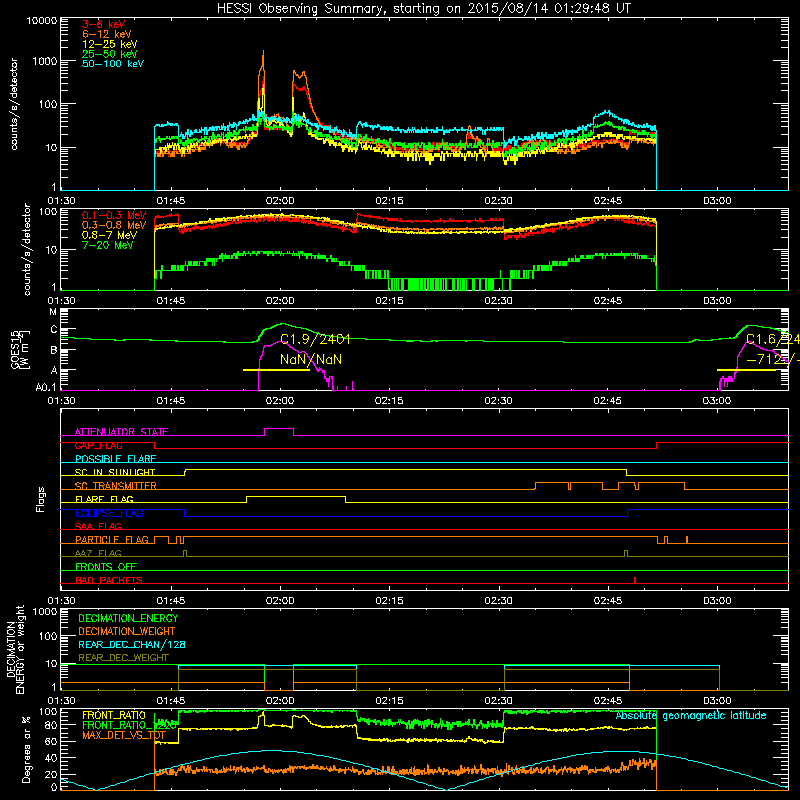Select the 12-25 keV legend label

(110, 44)
